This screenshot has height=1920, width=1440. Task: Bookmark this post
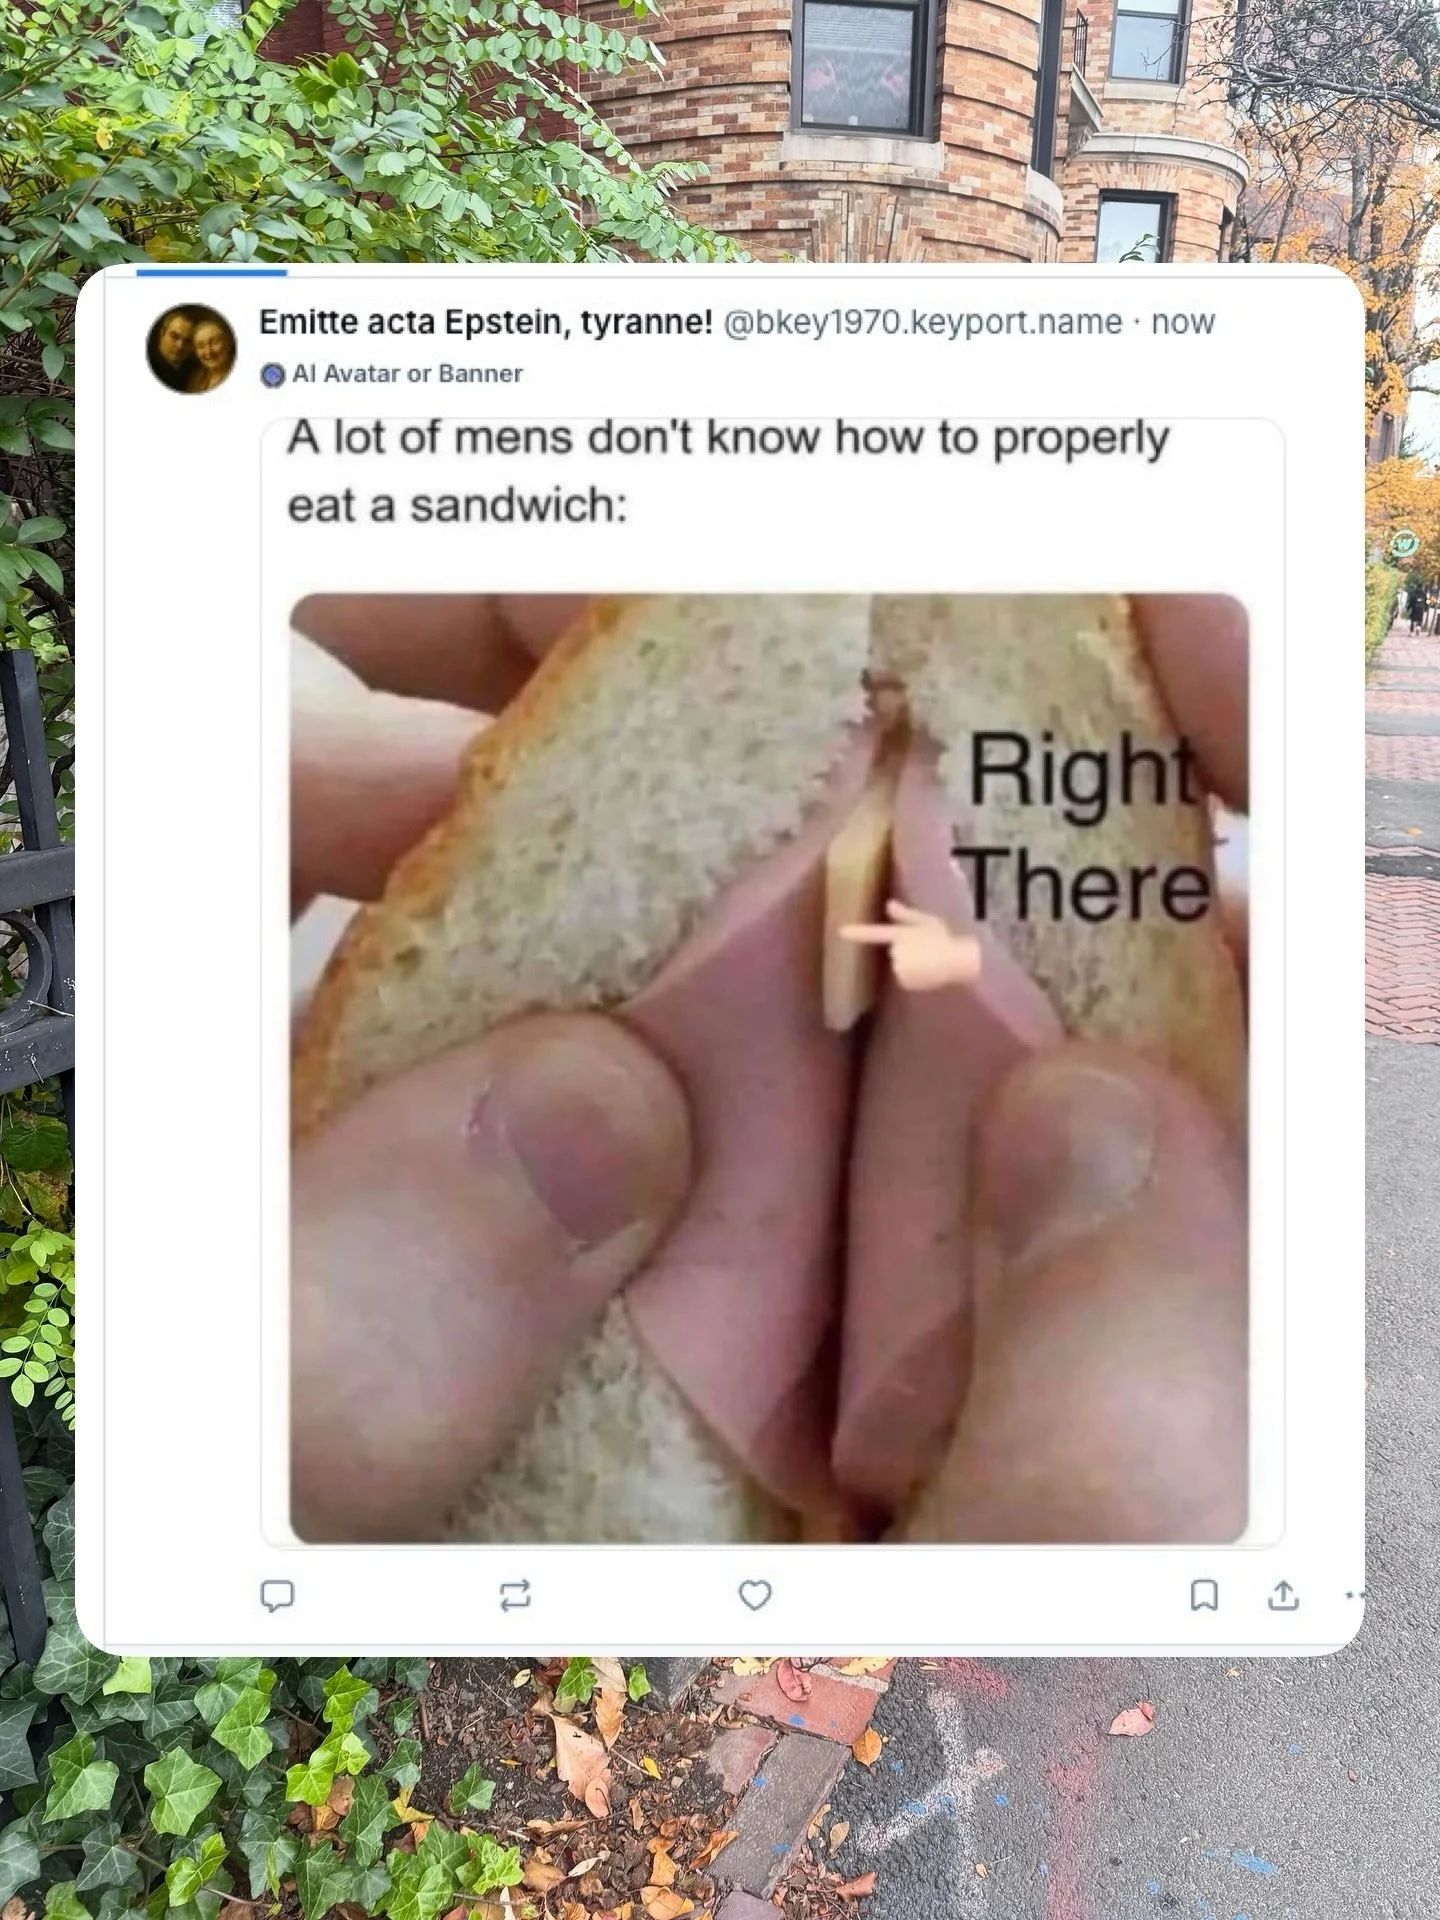1204,1595
